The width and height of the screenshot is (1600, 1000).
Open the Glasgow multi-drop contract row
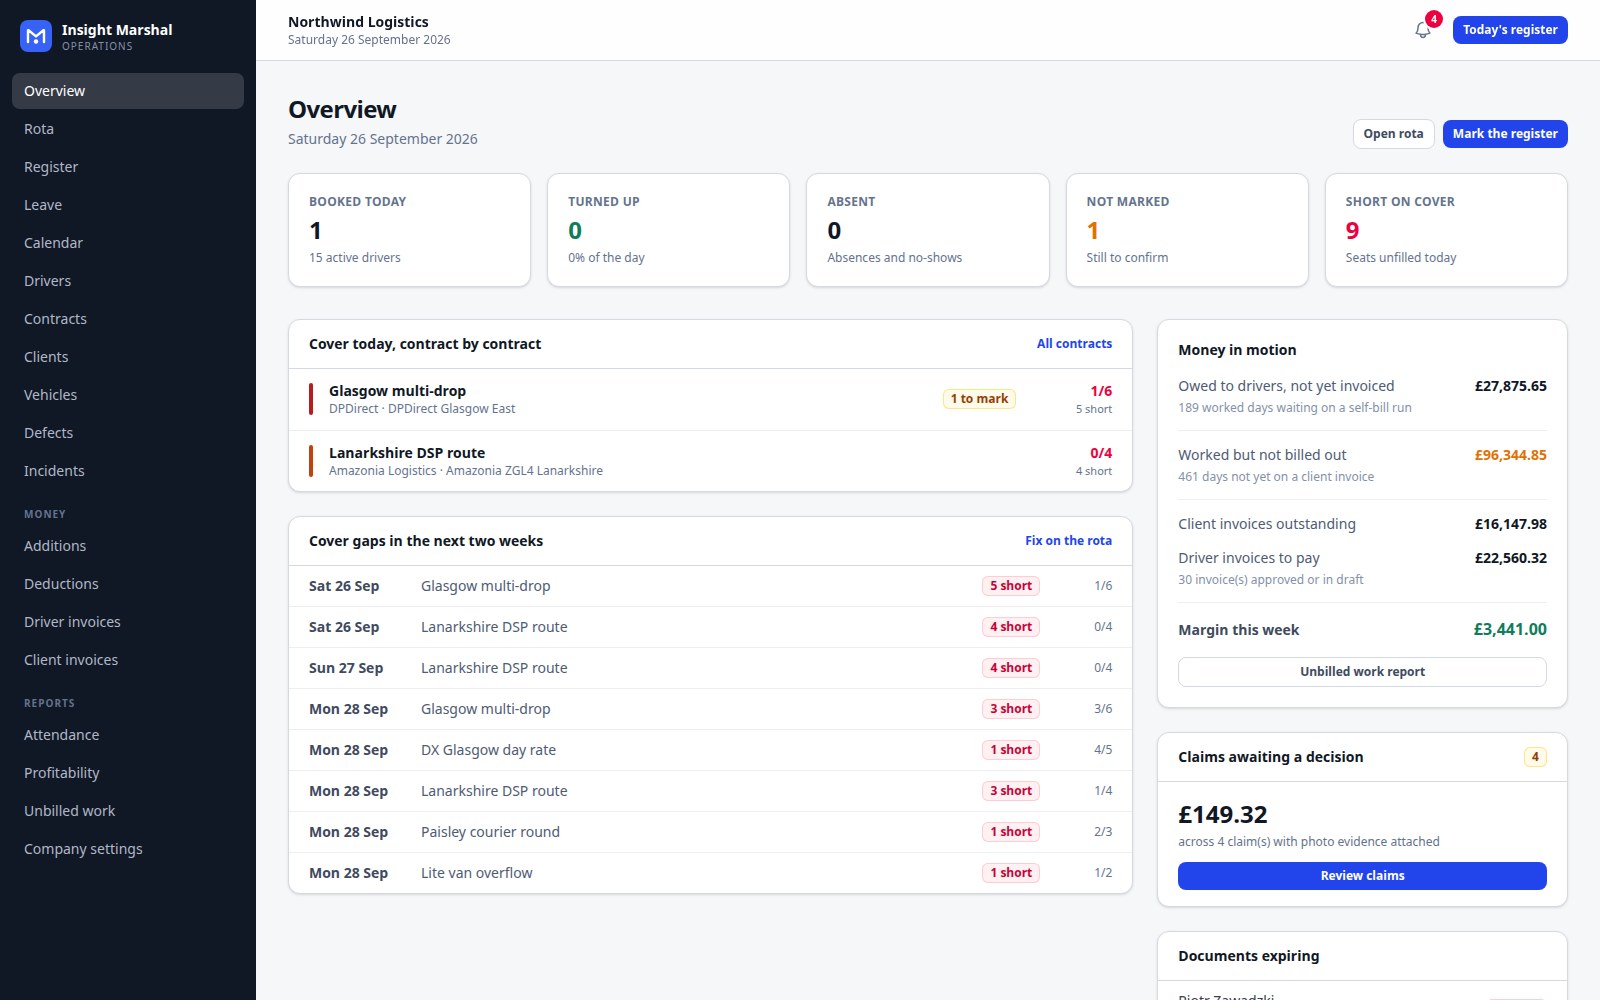(710, 399)
